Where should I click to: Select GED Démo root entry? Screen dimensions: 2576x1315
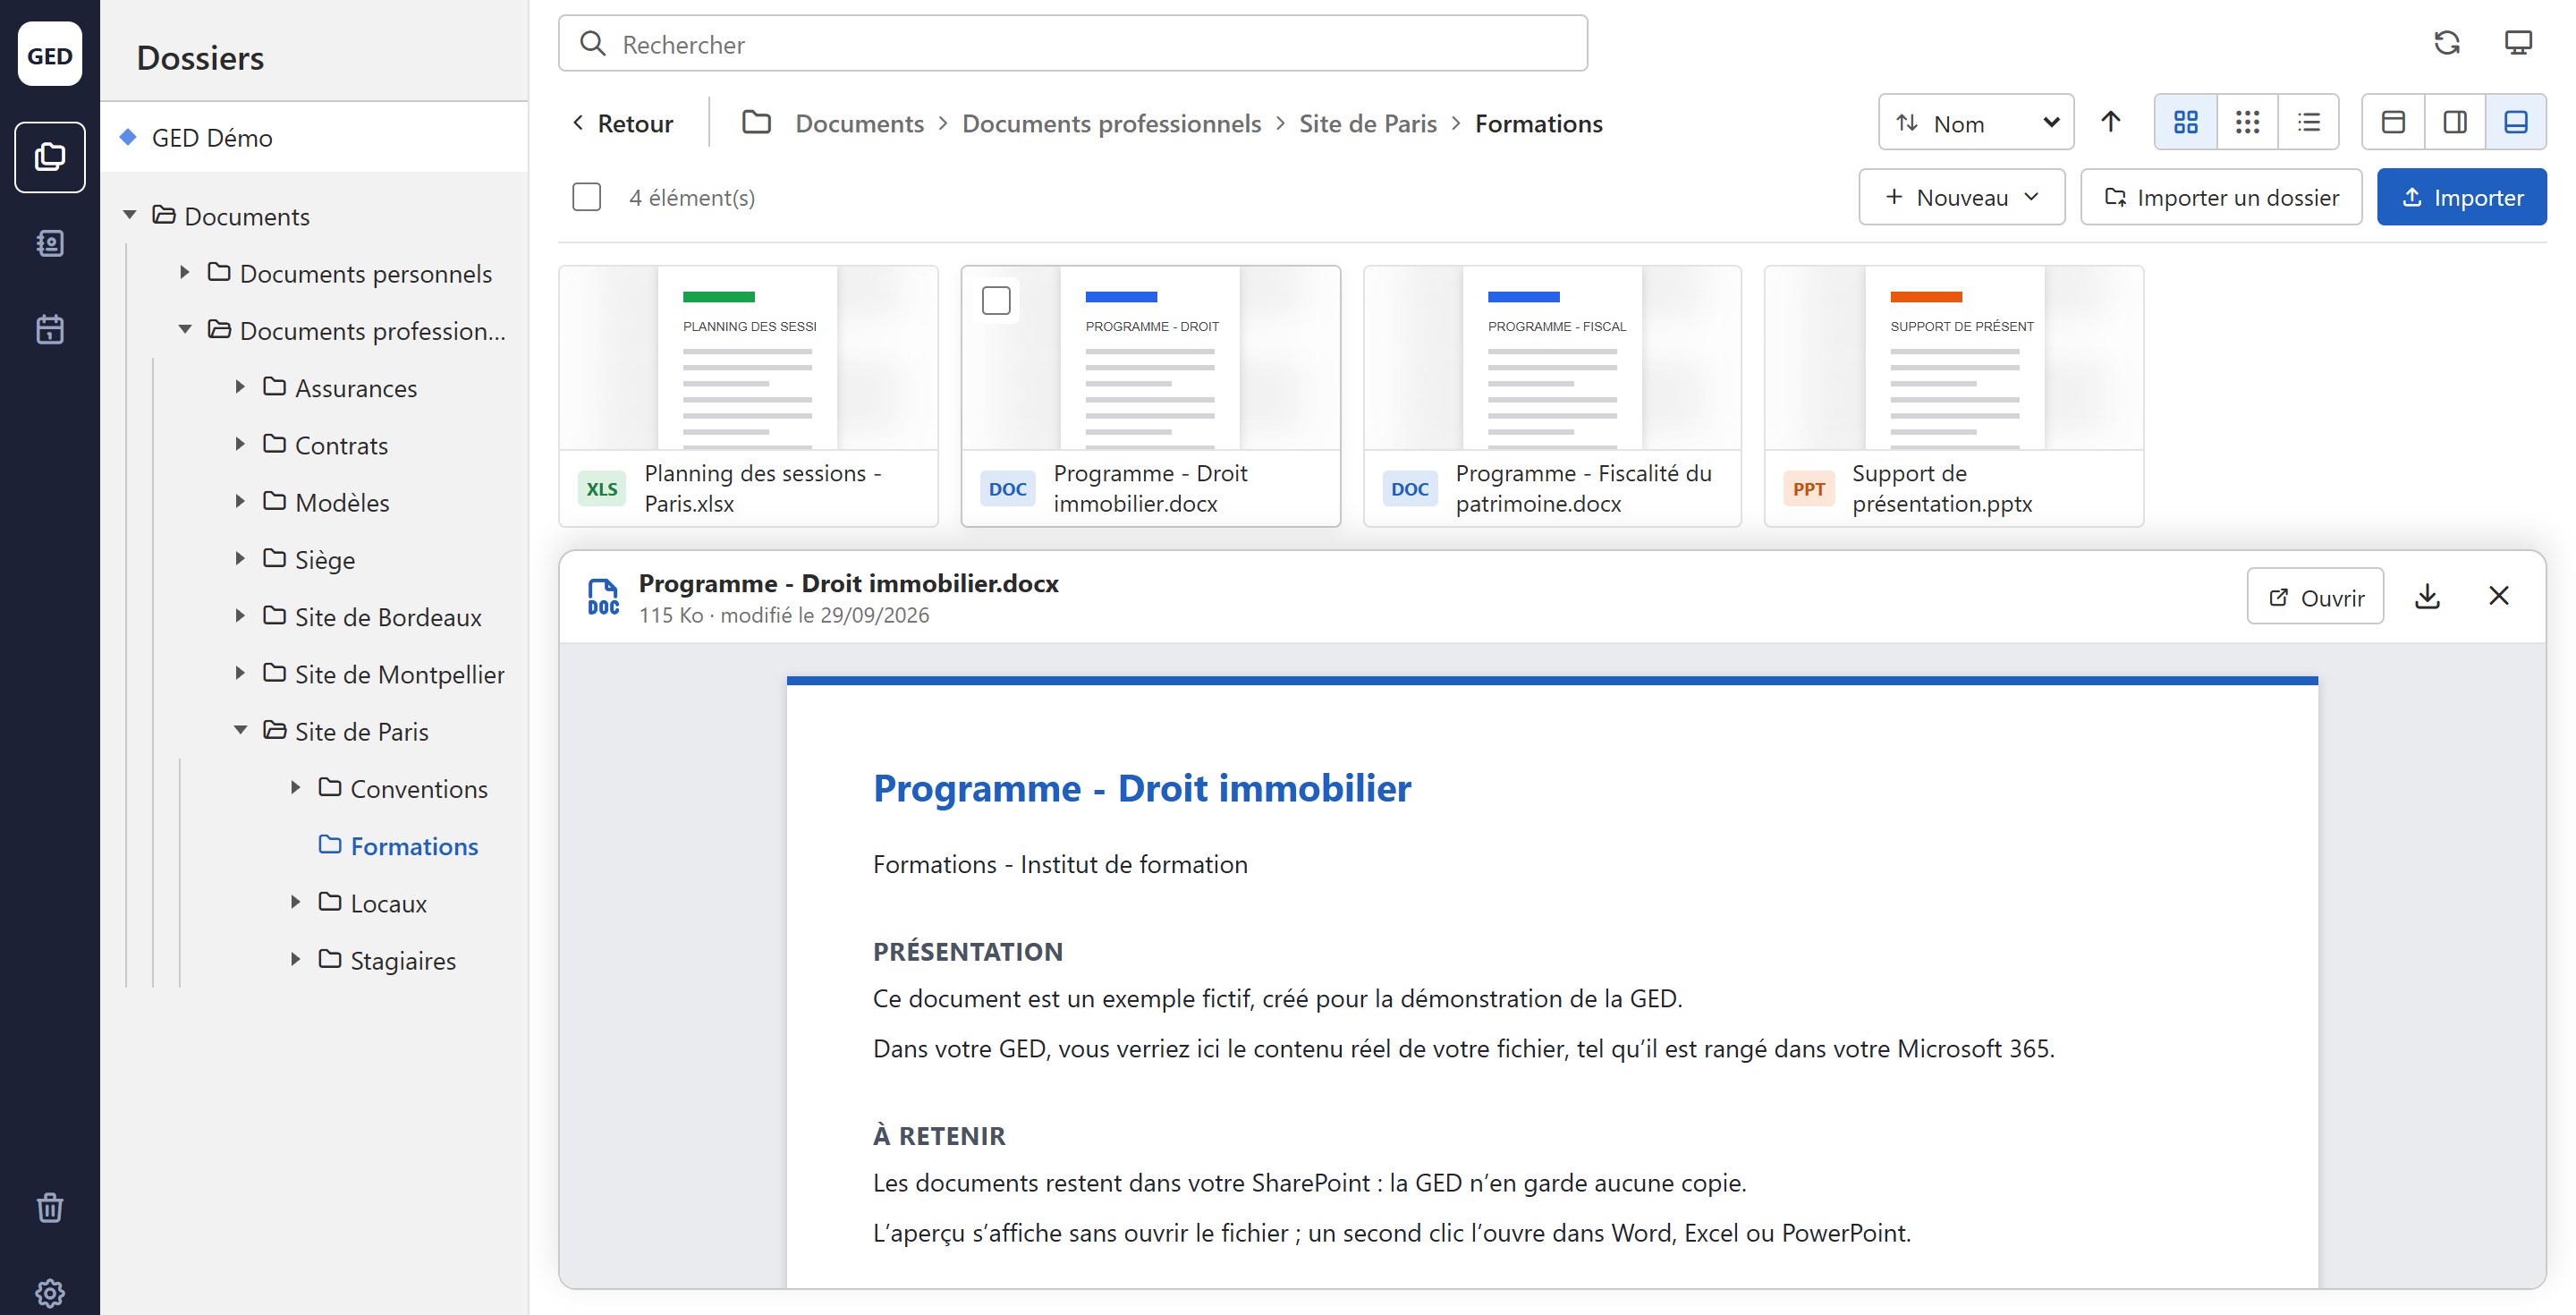[314, 137]
